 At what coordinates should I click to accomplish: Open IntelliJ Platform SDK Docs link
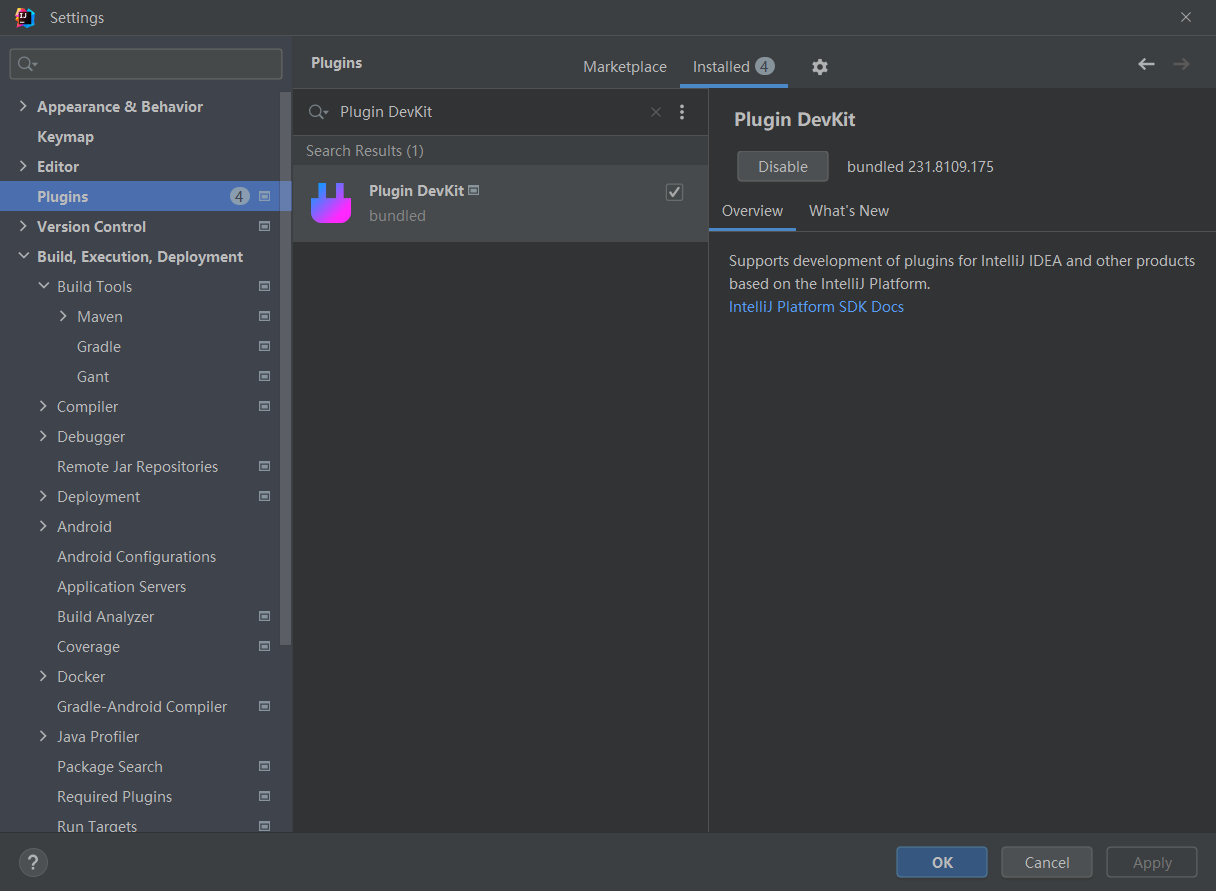816,307
